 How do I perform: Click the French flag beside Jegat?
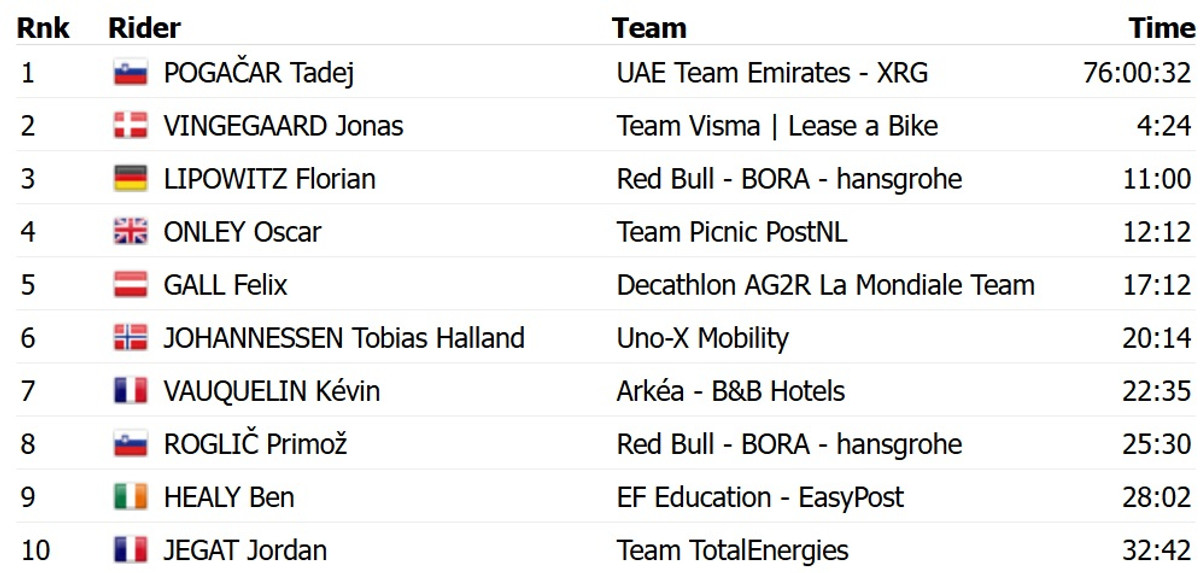[131, 550]
